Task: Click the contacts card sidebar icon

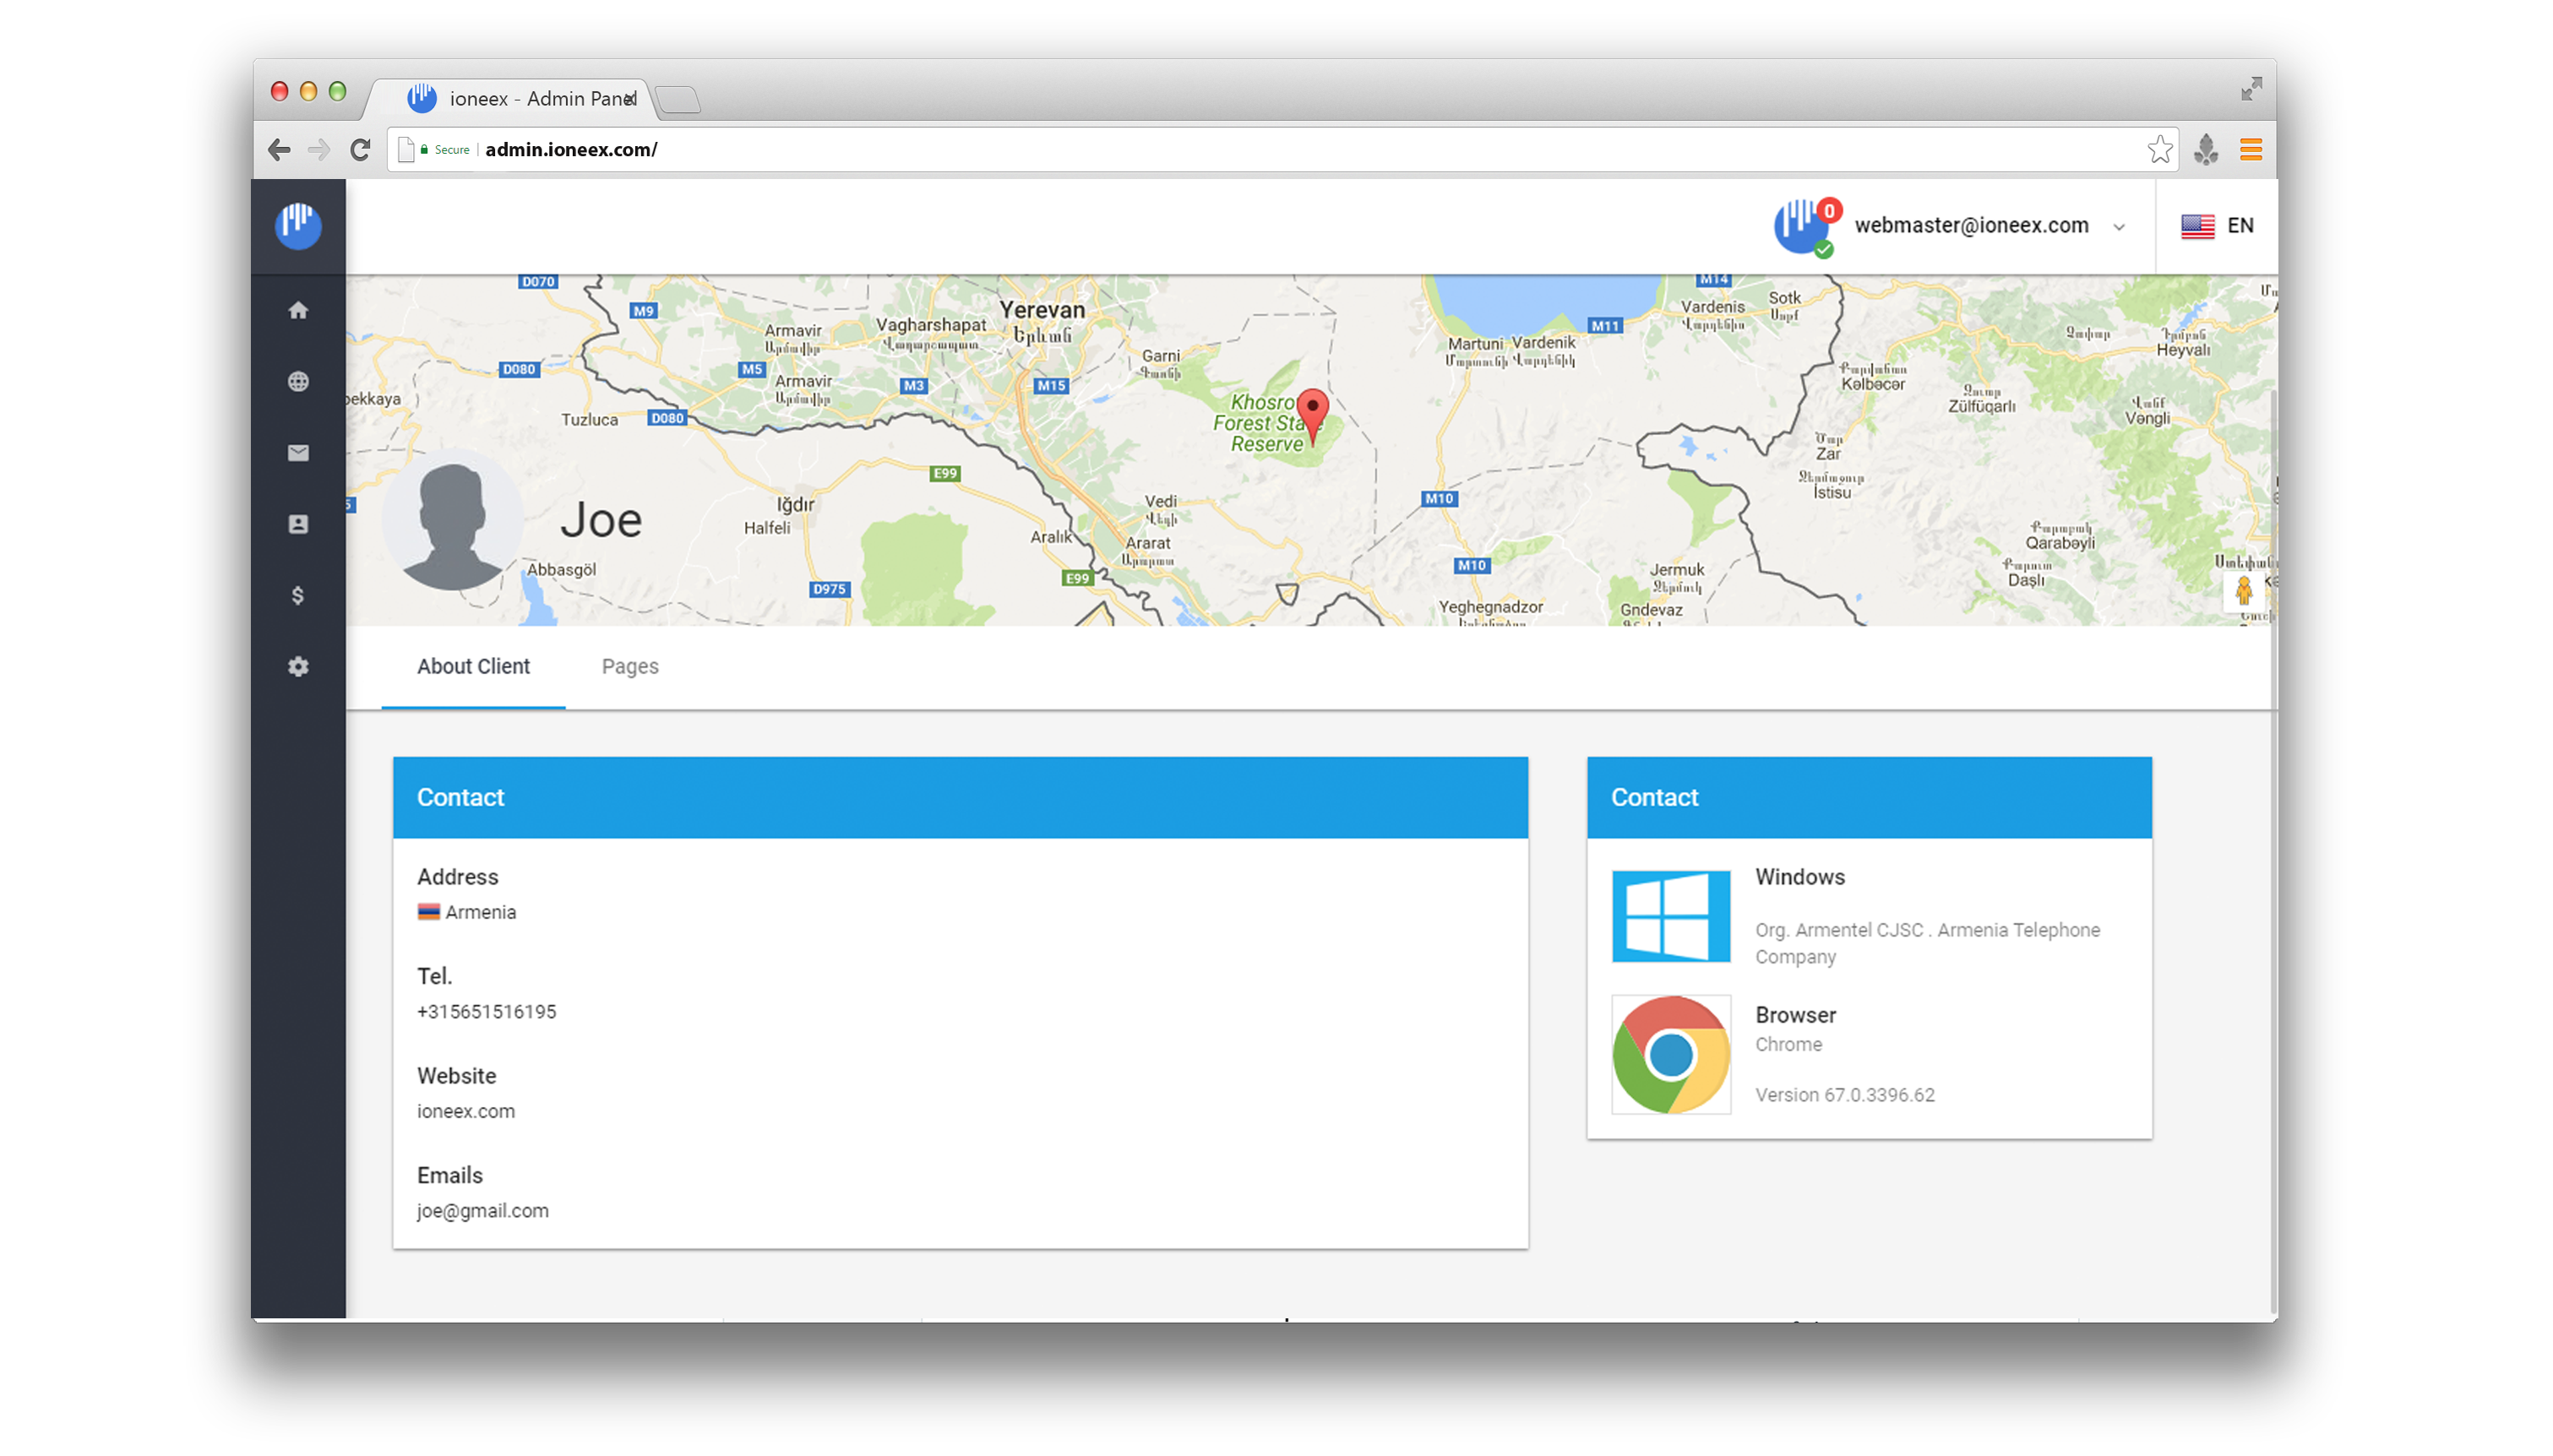Action: 298,524
